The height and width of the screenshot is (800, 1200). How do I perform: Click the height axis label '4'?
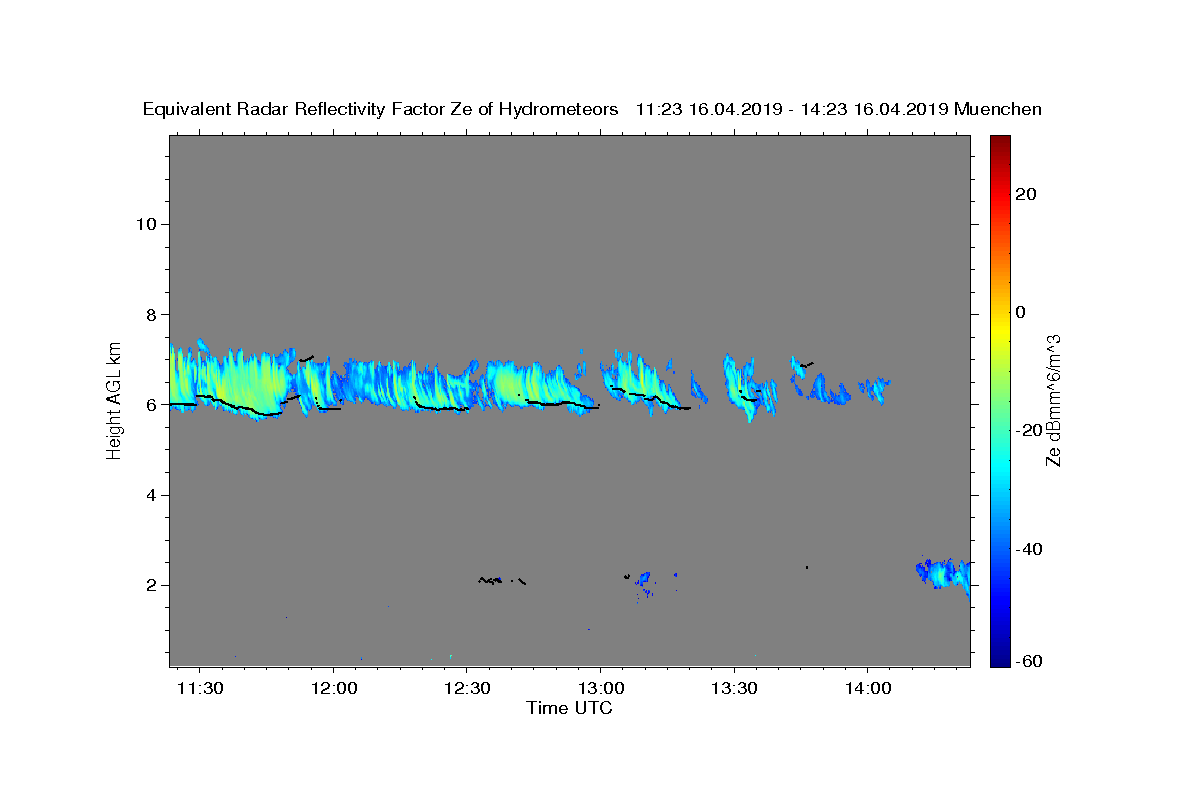[150, 495]
